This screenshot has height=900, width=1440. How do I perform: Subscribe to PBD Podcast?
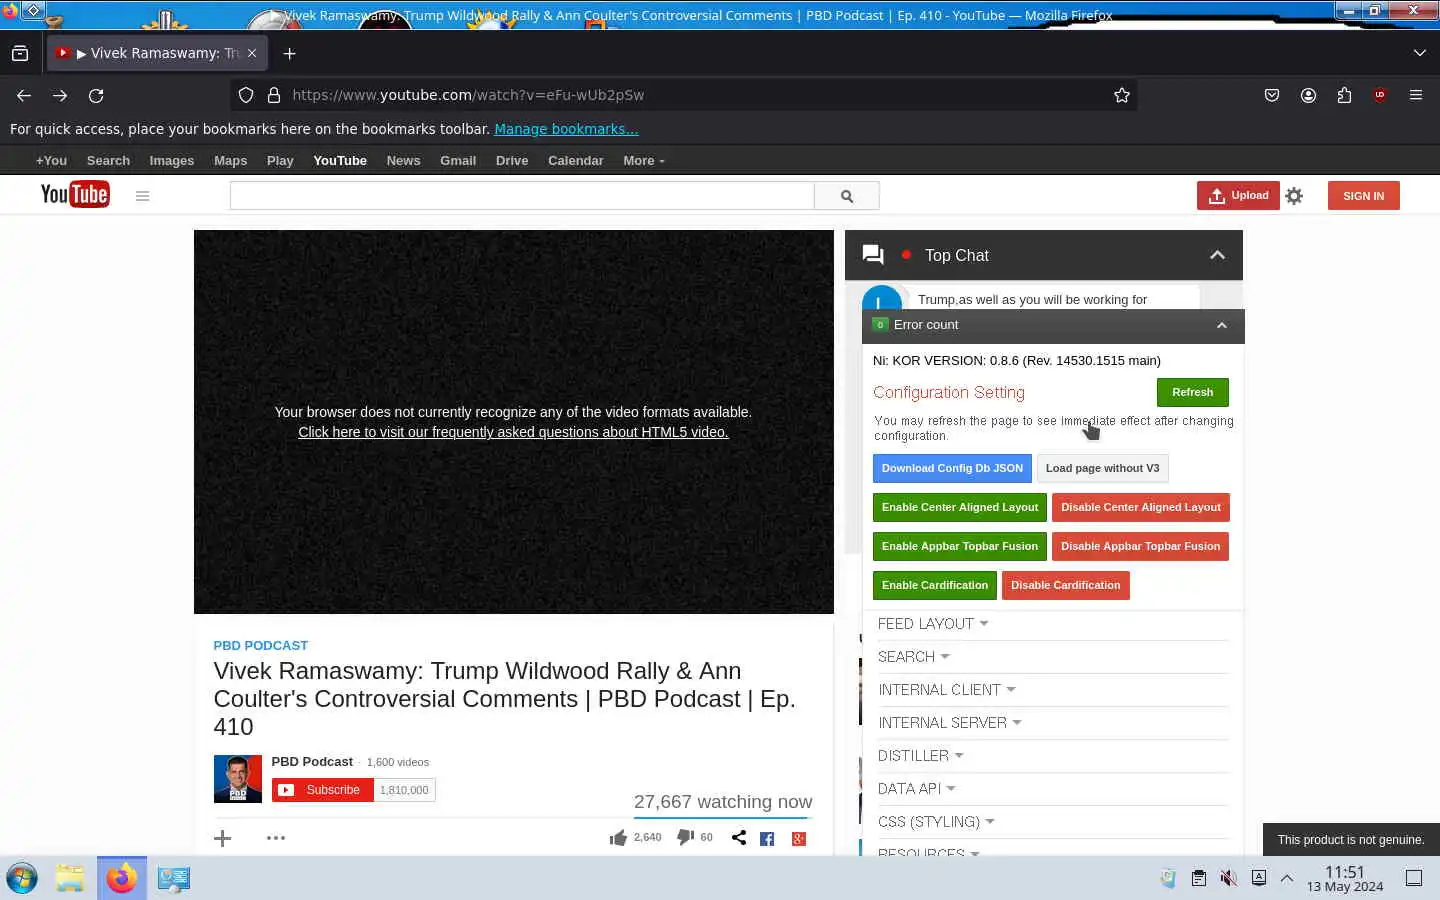click(322, 790)
